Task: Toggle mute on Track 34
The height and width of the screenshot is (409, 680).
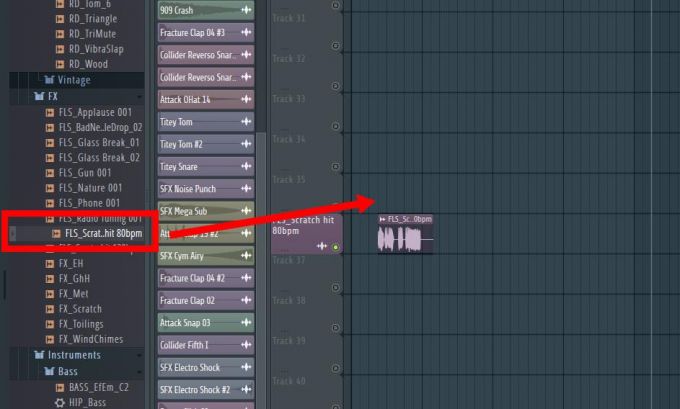Action: click(x=336, y=126)
